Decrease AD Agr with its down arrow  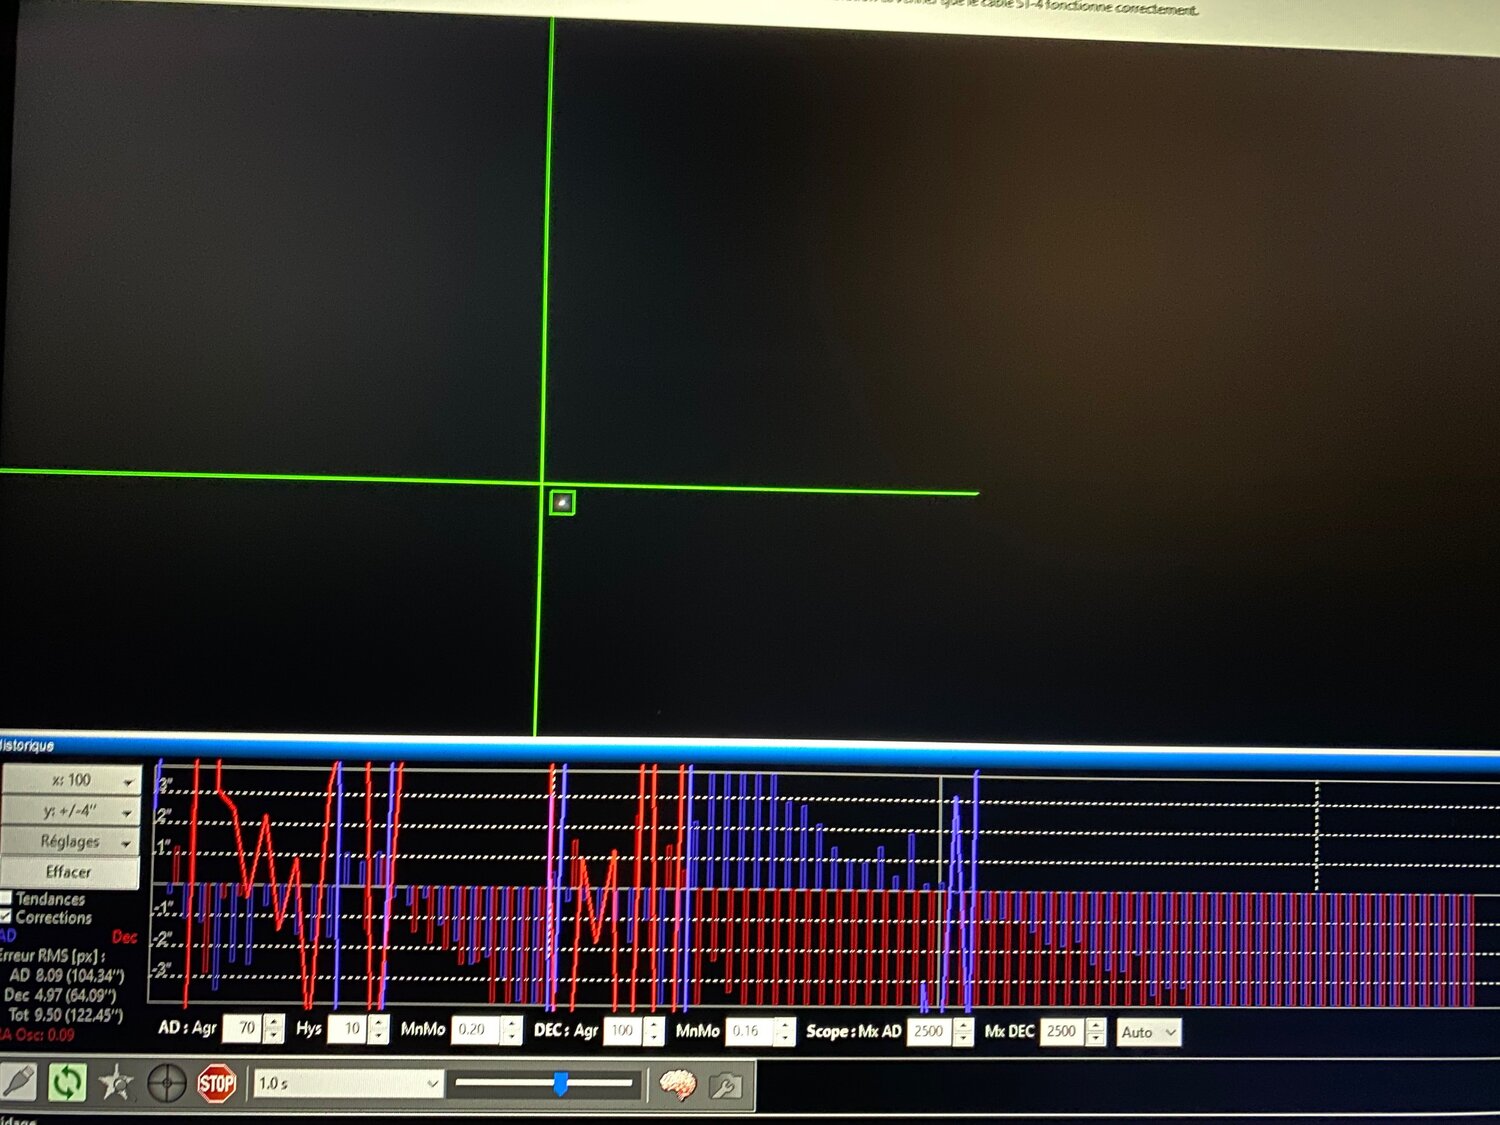273,1034
